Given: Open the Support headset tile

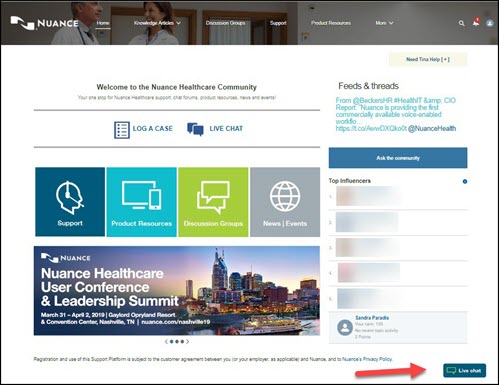Looking at the screenshot, I should [x=70, y=202].
